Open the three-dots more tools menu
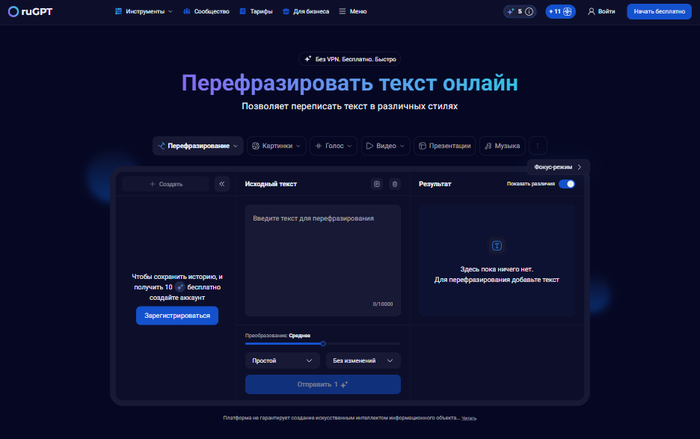The height and width of the screenshot is (439, 700). 539,145
